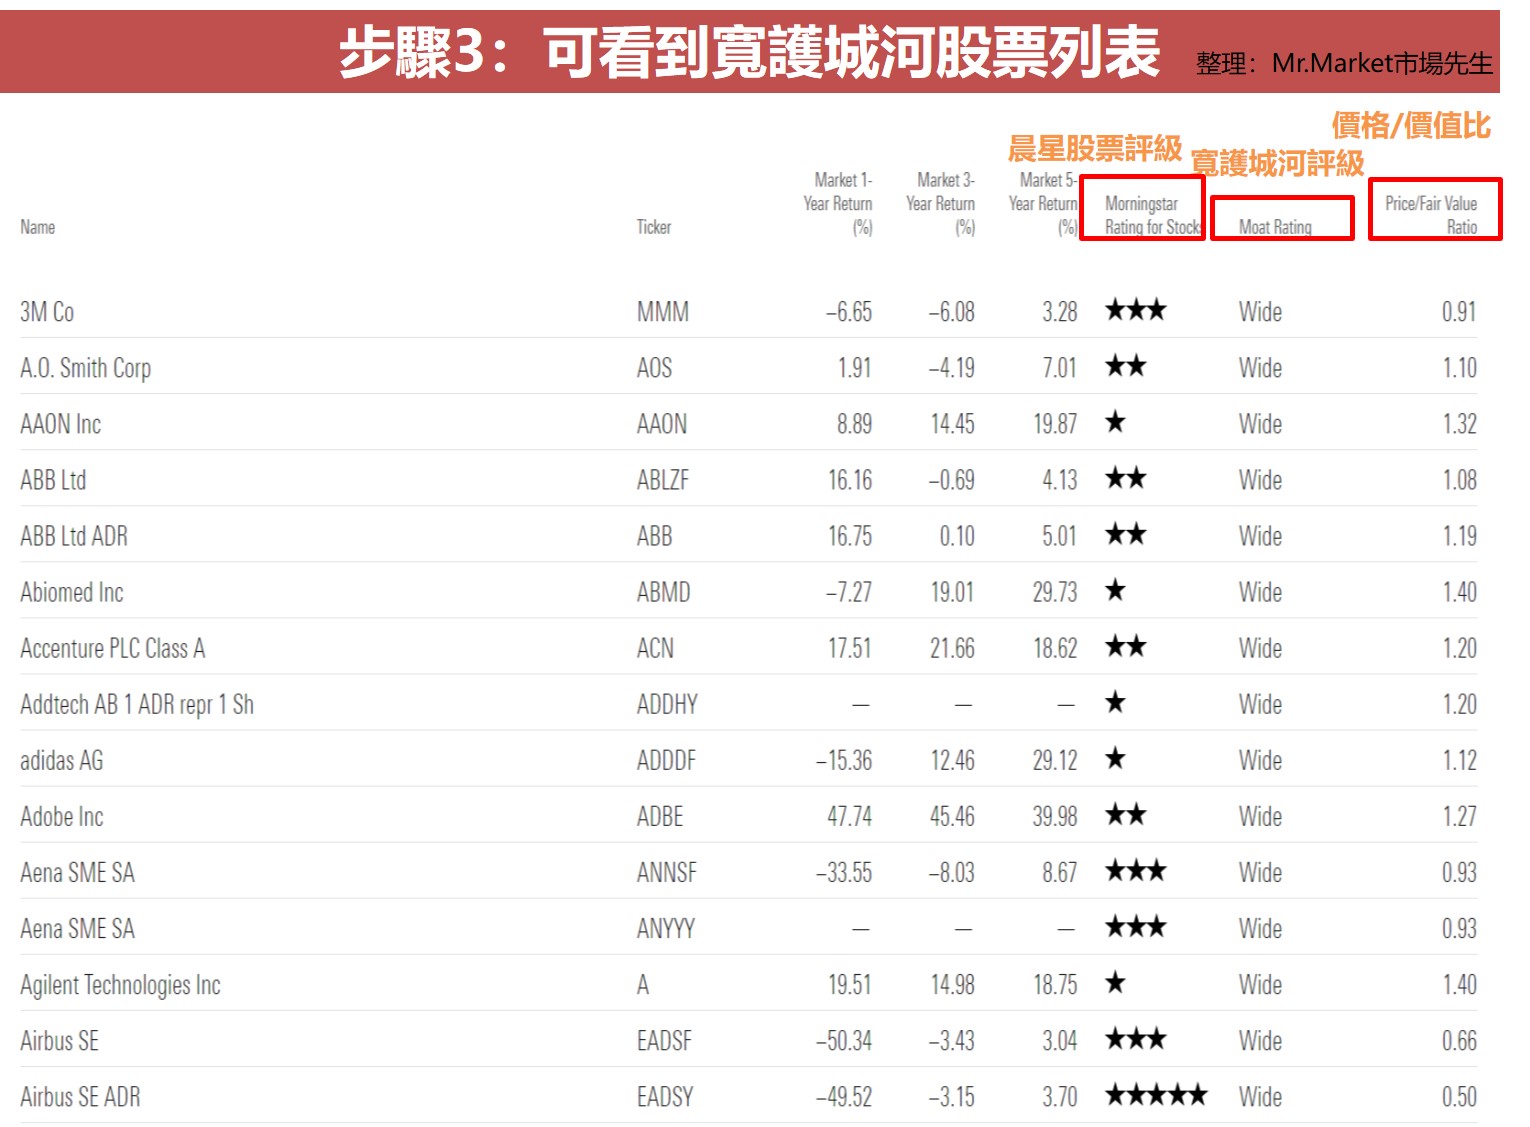Click ticker symbol ADBE

(660, 816)
